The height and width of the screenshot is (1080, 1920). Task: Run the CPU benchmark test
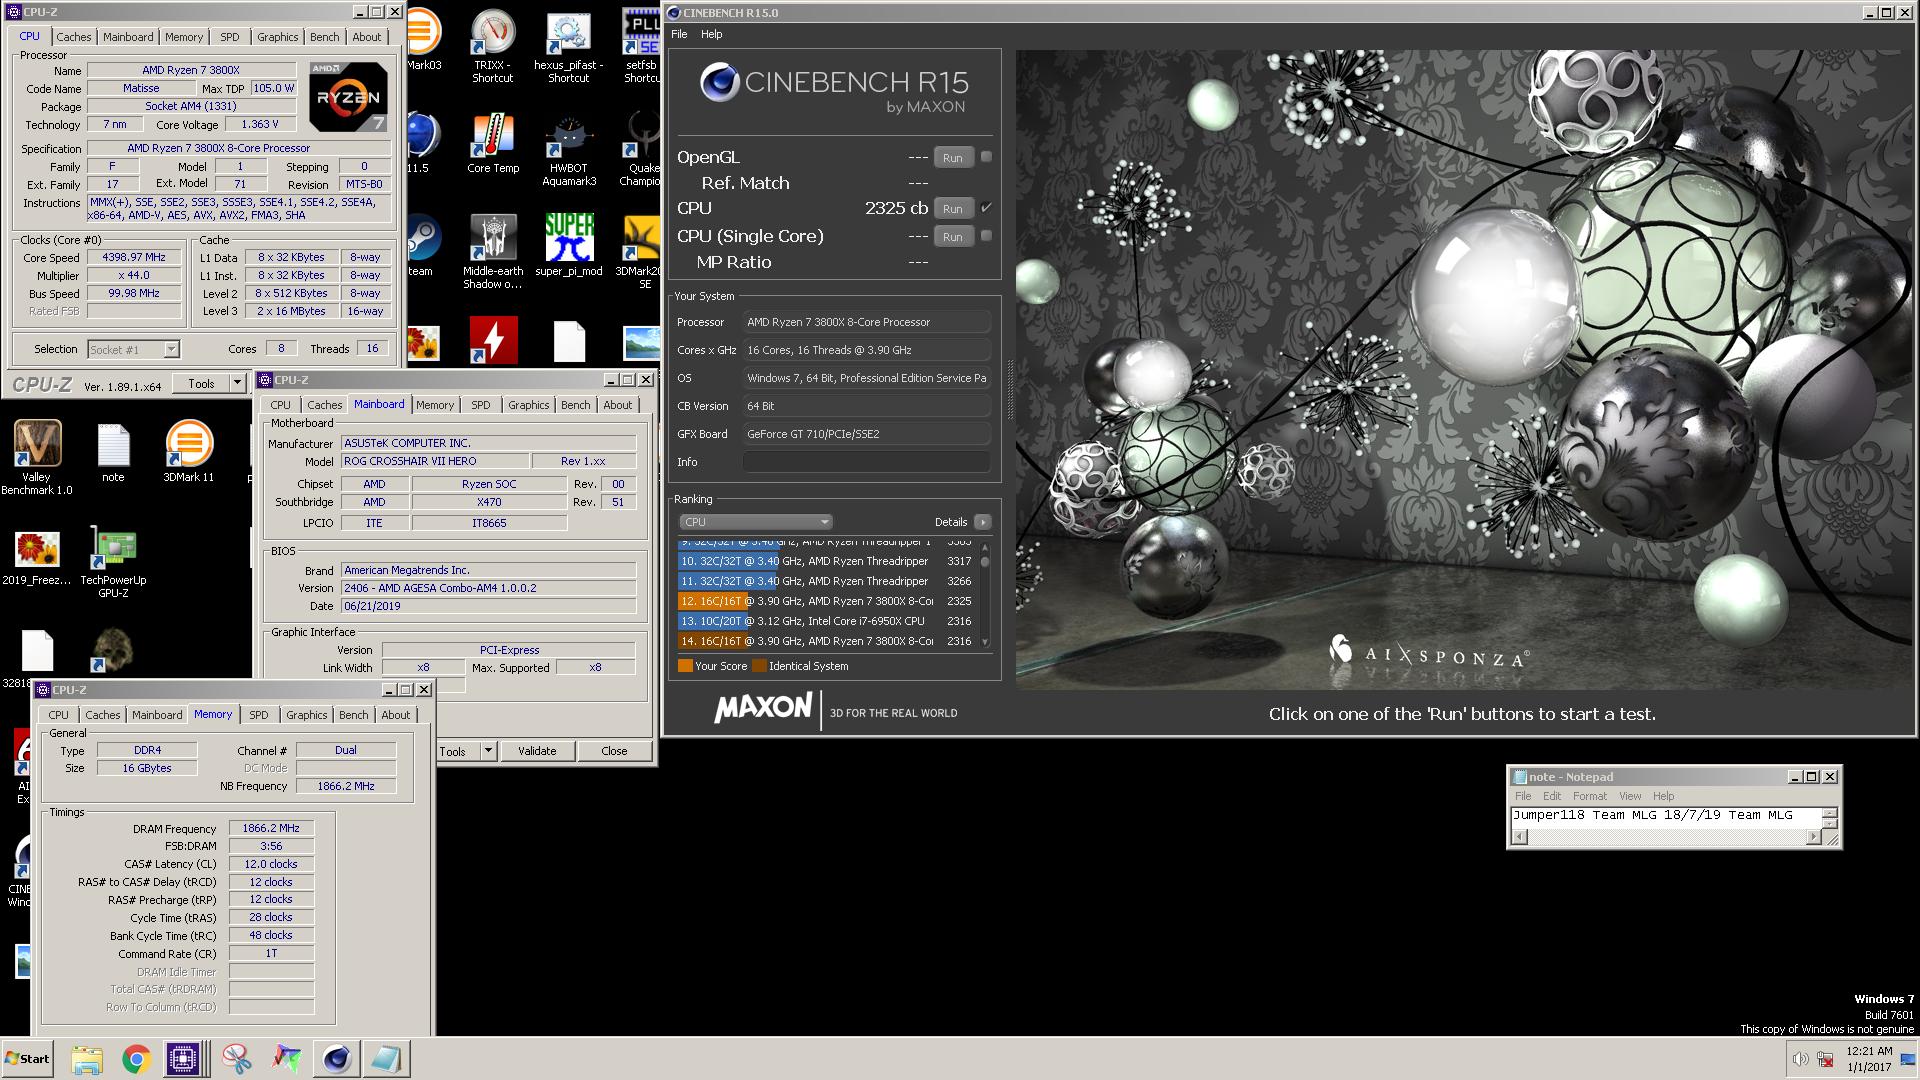coord(952,209)
